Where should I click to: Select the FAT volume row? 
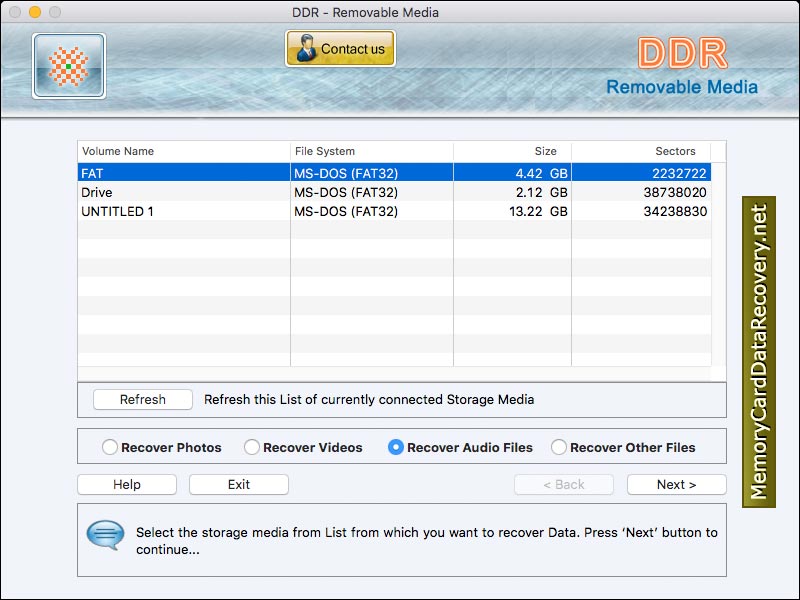(x=200, y=171)
